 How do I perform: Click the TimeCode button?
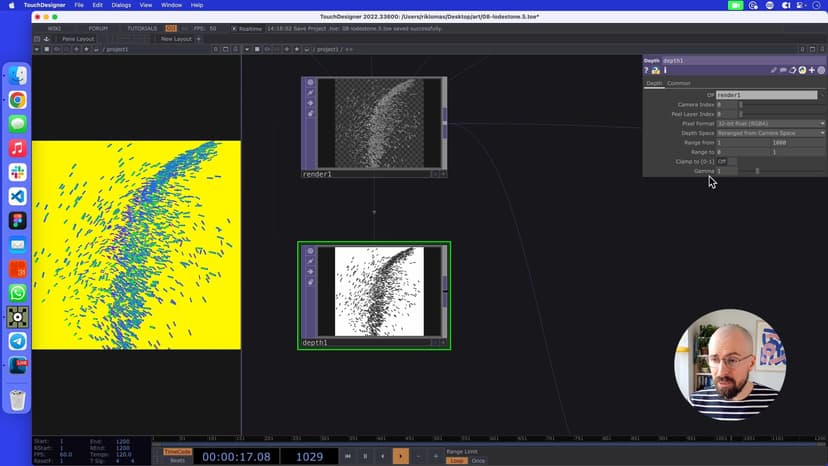tap(177, 451)
